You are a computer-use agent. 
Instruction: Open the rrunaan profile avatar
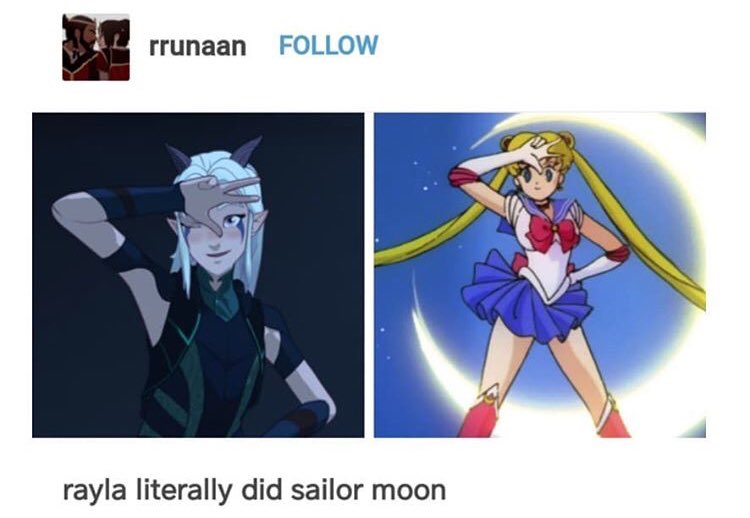point(96,47)
